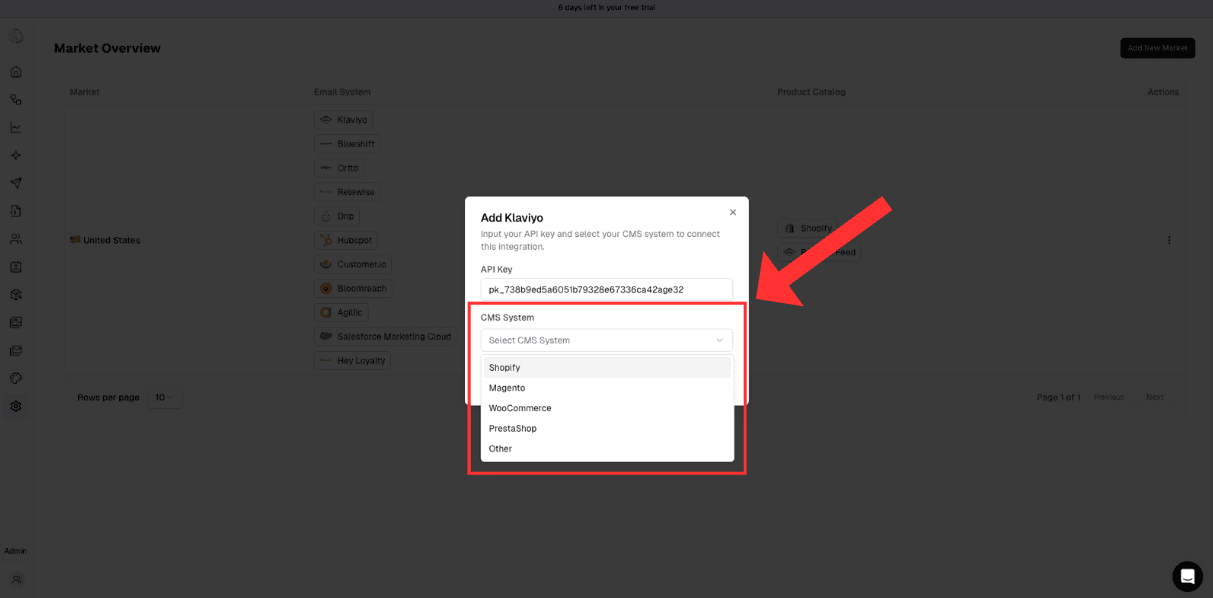Choose Shopify from the CMS System list

coord(607,367)
